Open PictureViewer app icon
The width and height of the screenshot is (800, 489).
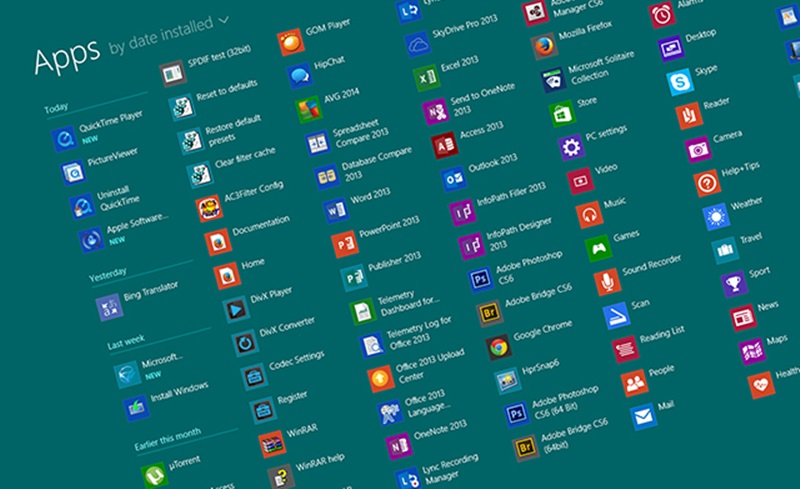[x=73, y=173]
